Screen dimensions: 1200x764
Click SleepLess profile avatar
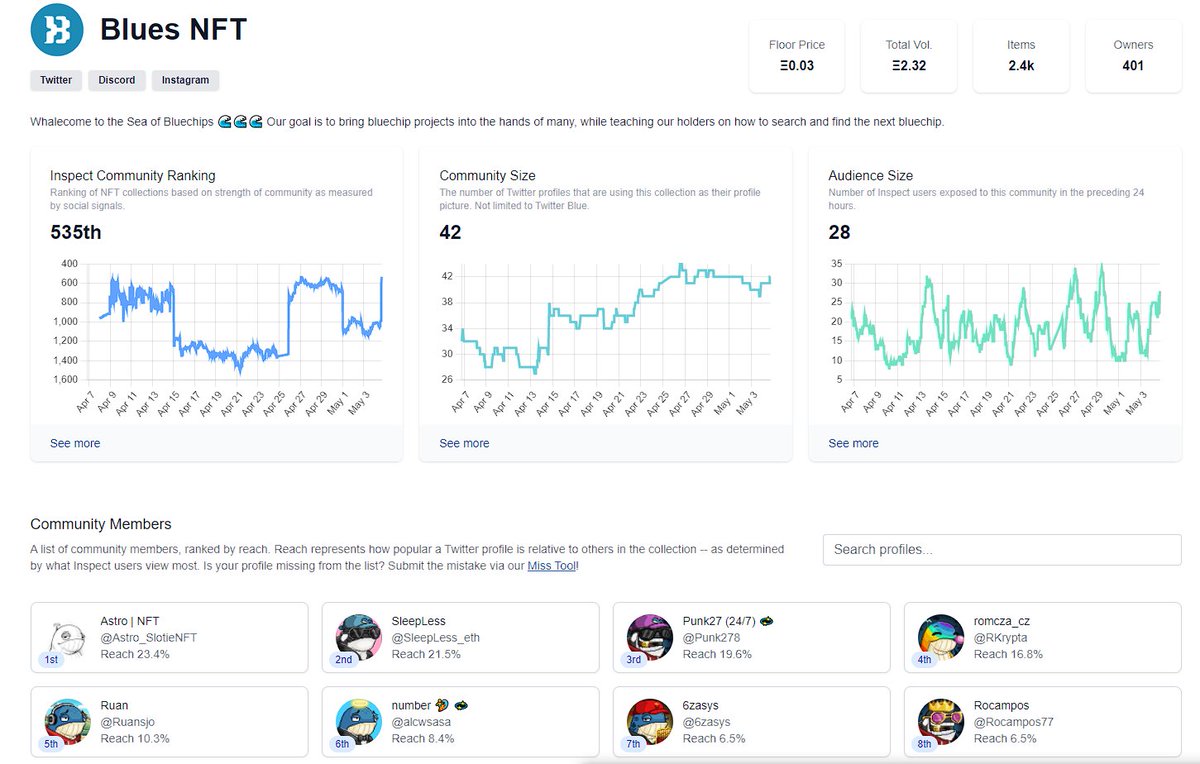click(x=358, y=636)
